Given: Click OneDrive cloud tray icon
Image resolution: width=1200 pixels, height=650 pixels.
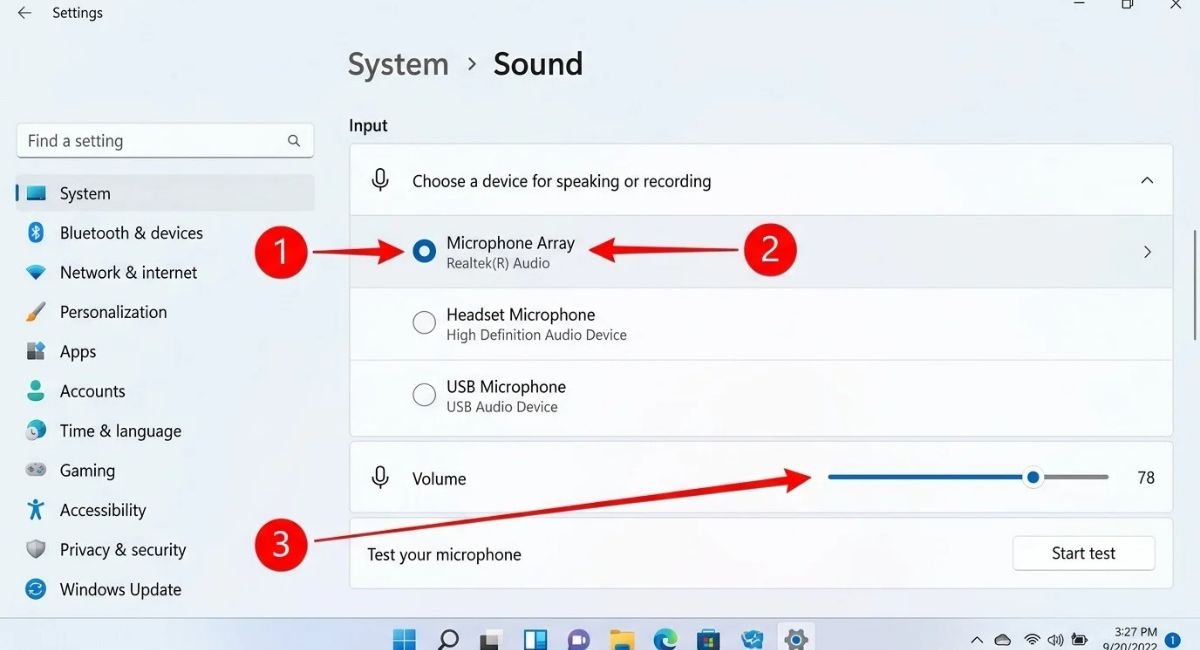Looking at the screenshot, I should pos(1003,639).
